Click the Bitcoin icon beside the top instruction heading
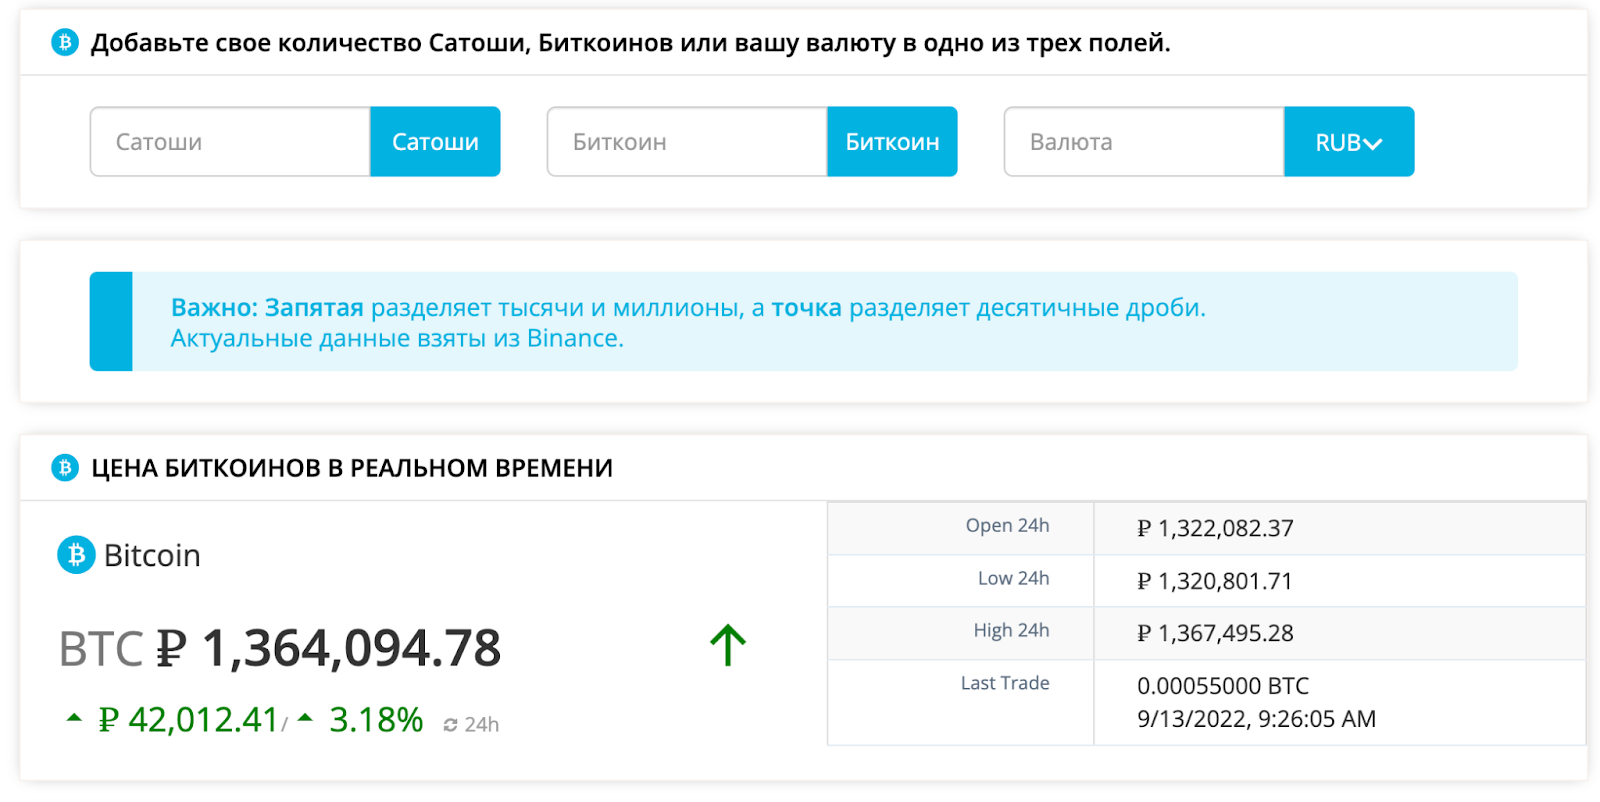 click(65, 43)
